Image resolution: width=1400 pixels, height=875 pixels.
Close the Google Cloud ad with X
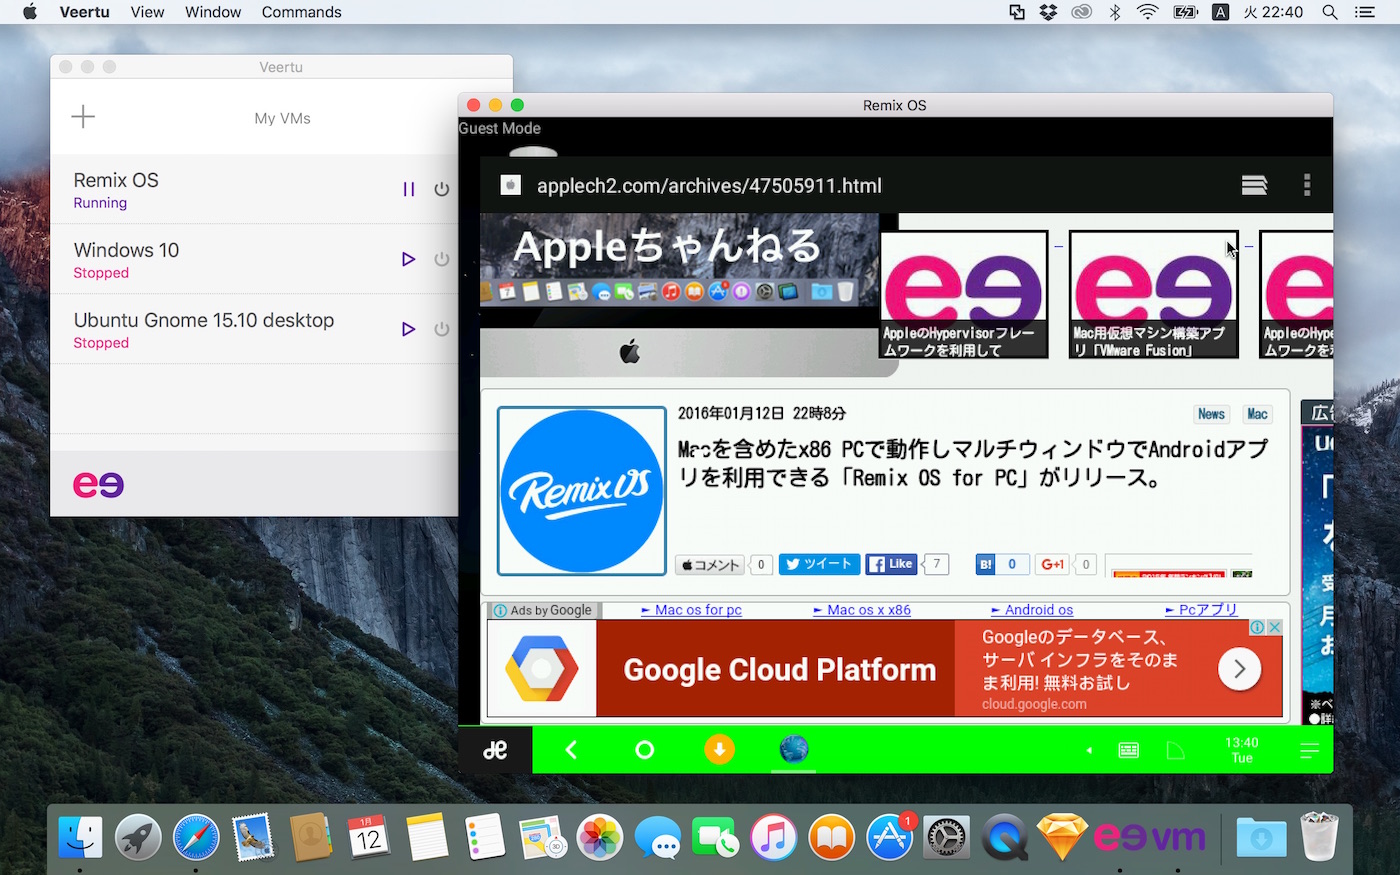1274,627
